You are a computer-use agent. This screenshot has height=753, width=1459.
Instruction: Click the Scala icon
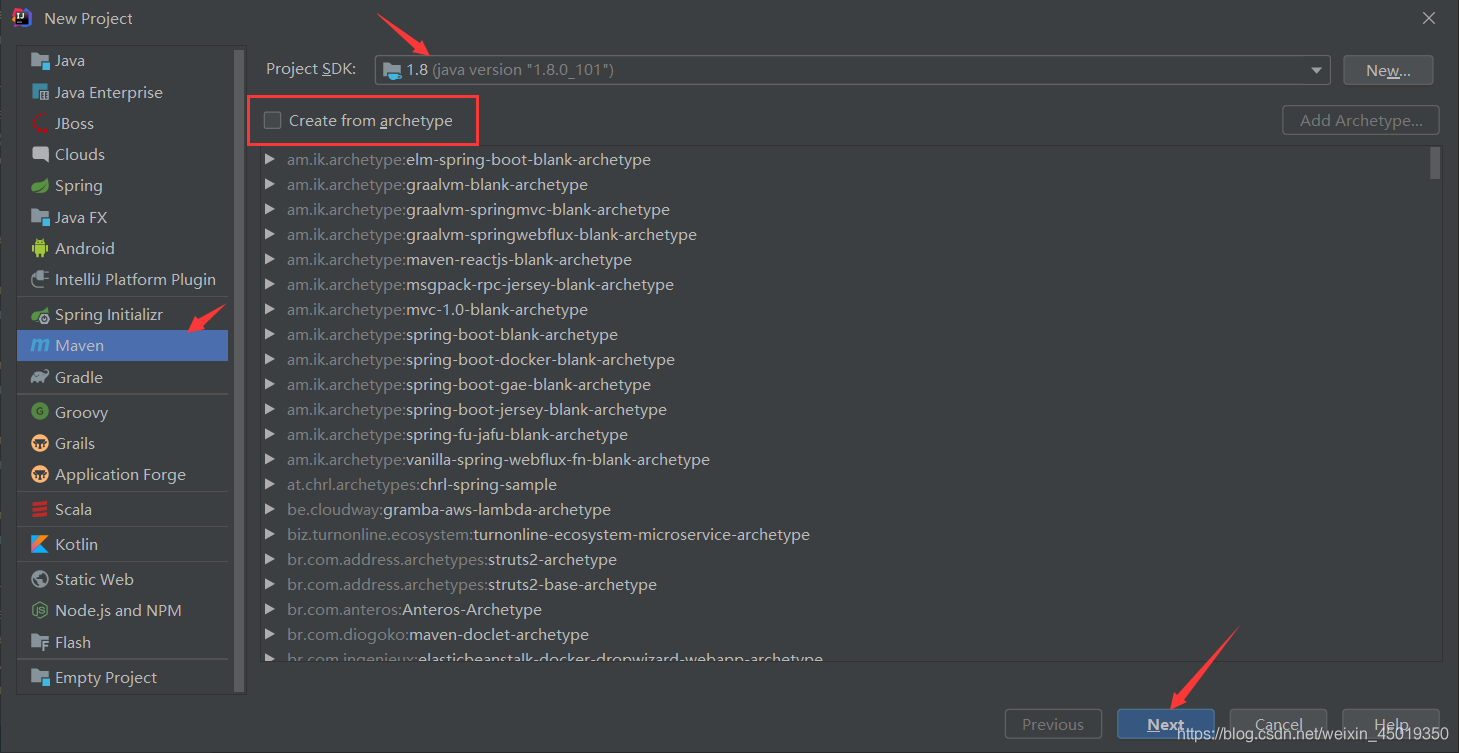coord(40,509)
